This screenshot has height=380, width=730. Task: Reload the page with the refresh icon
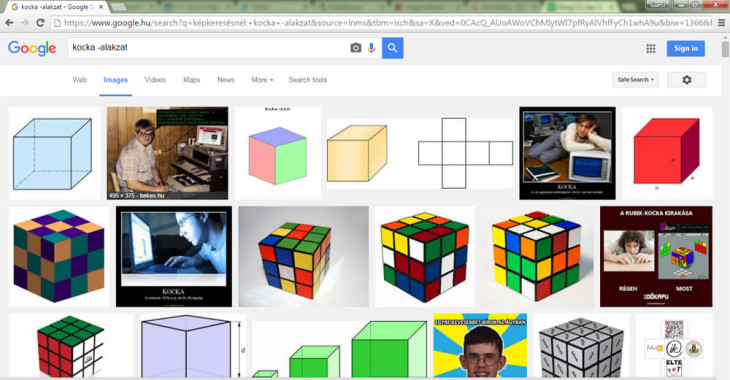click(41, 23)
